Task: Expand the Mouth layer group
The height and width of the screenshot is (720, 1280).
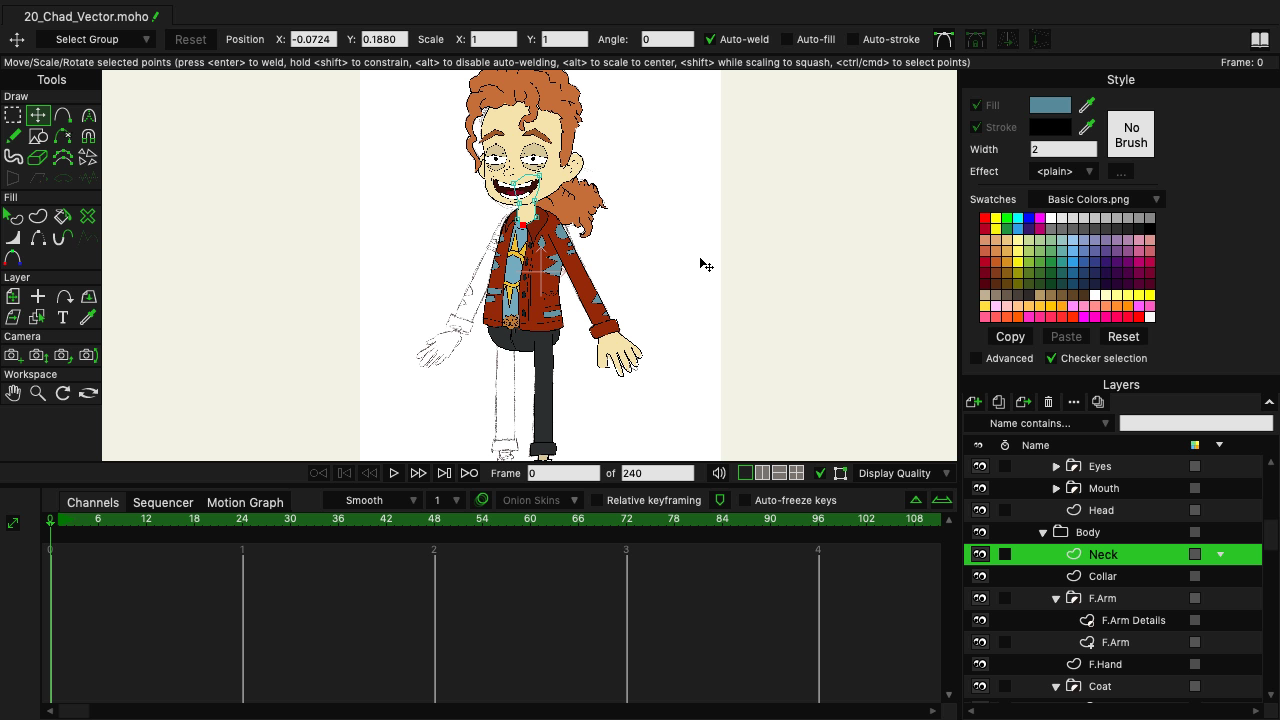Action: tap(1056, 488)
